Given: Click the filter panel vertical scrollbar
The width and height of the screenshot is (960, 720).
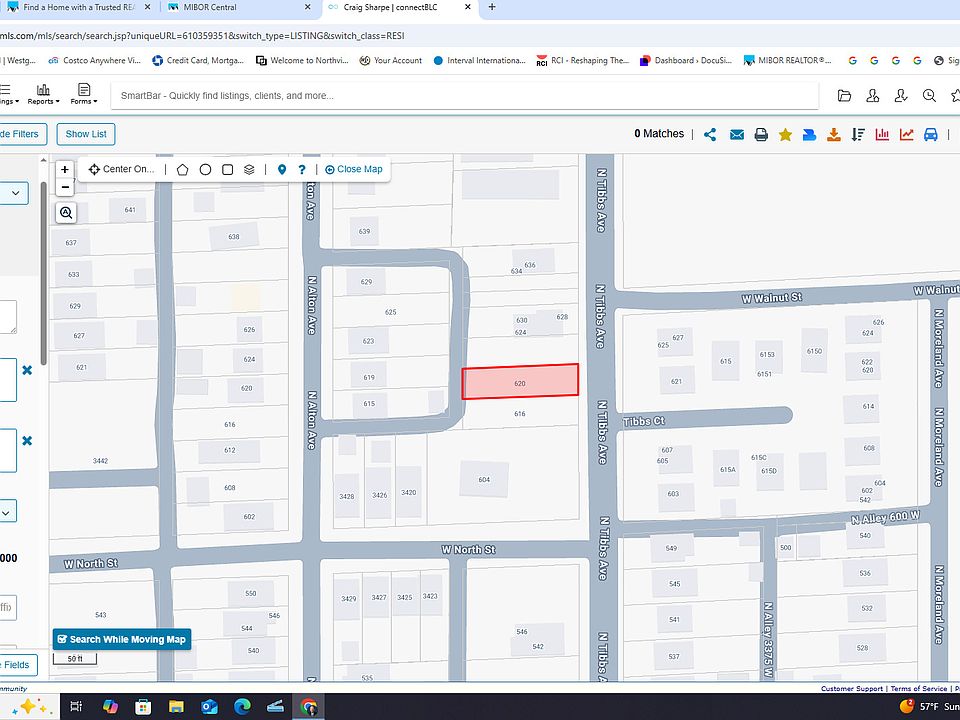Looking at the screenshot, I should 43,272.
